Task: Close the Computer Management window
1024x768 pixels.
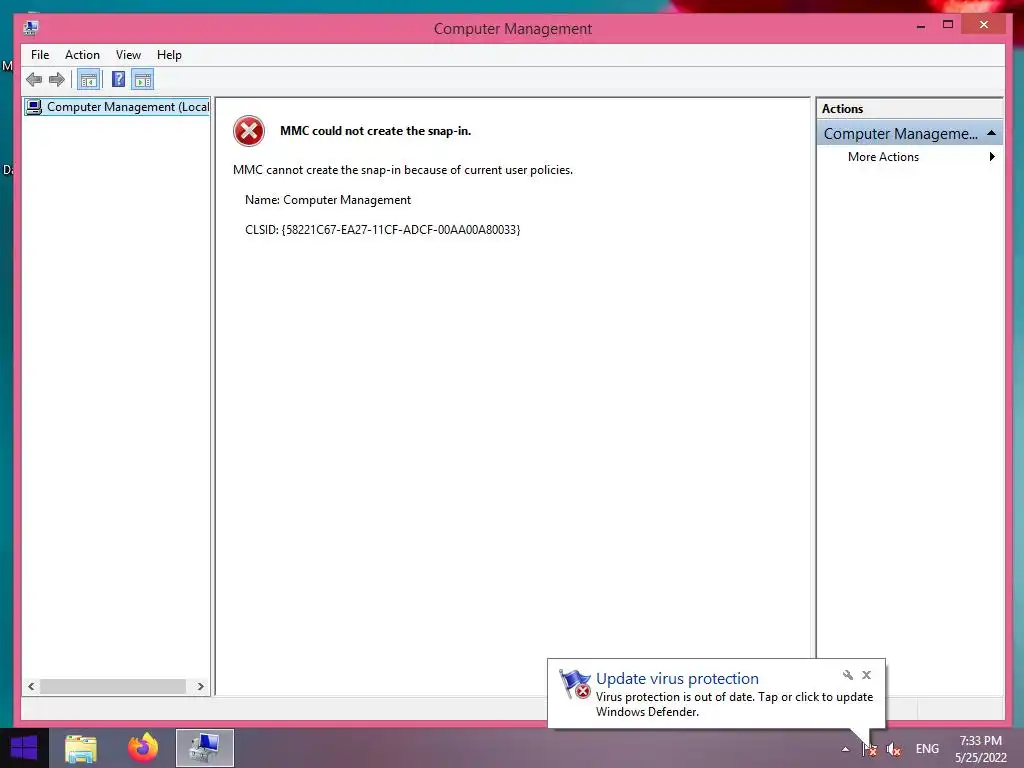Action: click(984, 25)
